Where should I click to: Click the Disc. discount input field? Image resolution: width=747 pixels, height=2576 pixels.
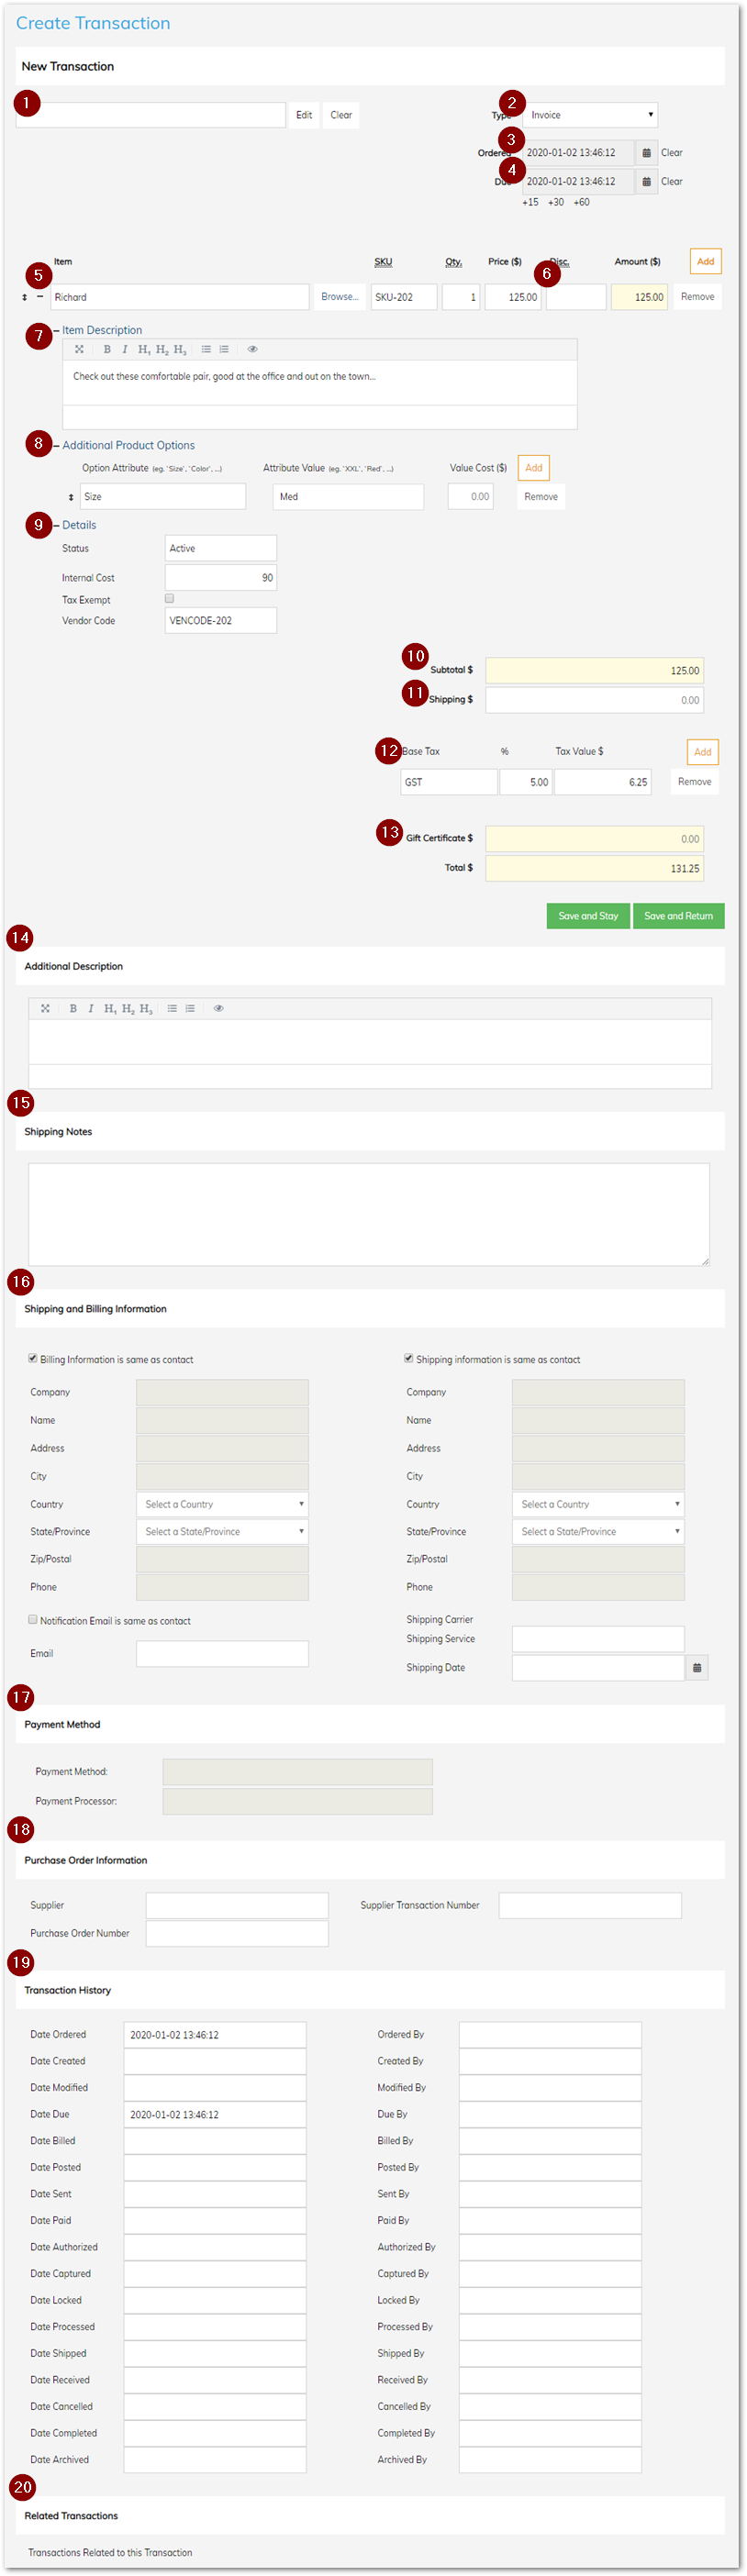(576, 297)
